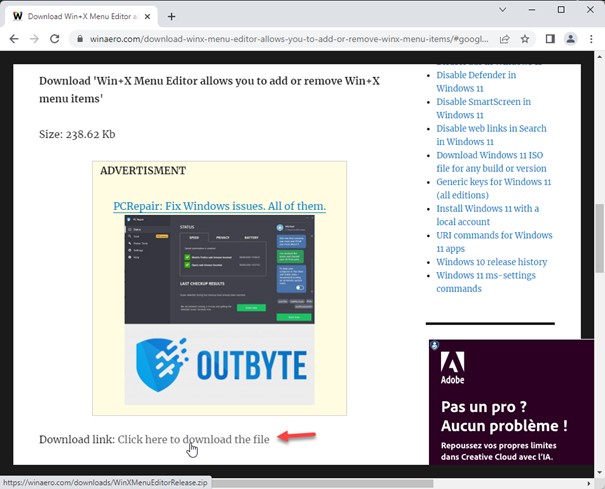Go back with the browser back arrow
The width and height of the screenshot is (605, 489).
coord(14,39)
